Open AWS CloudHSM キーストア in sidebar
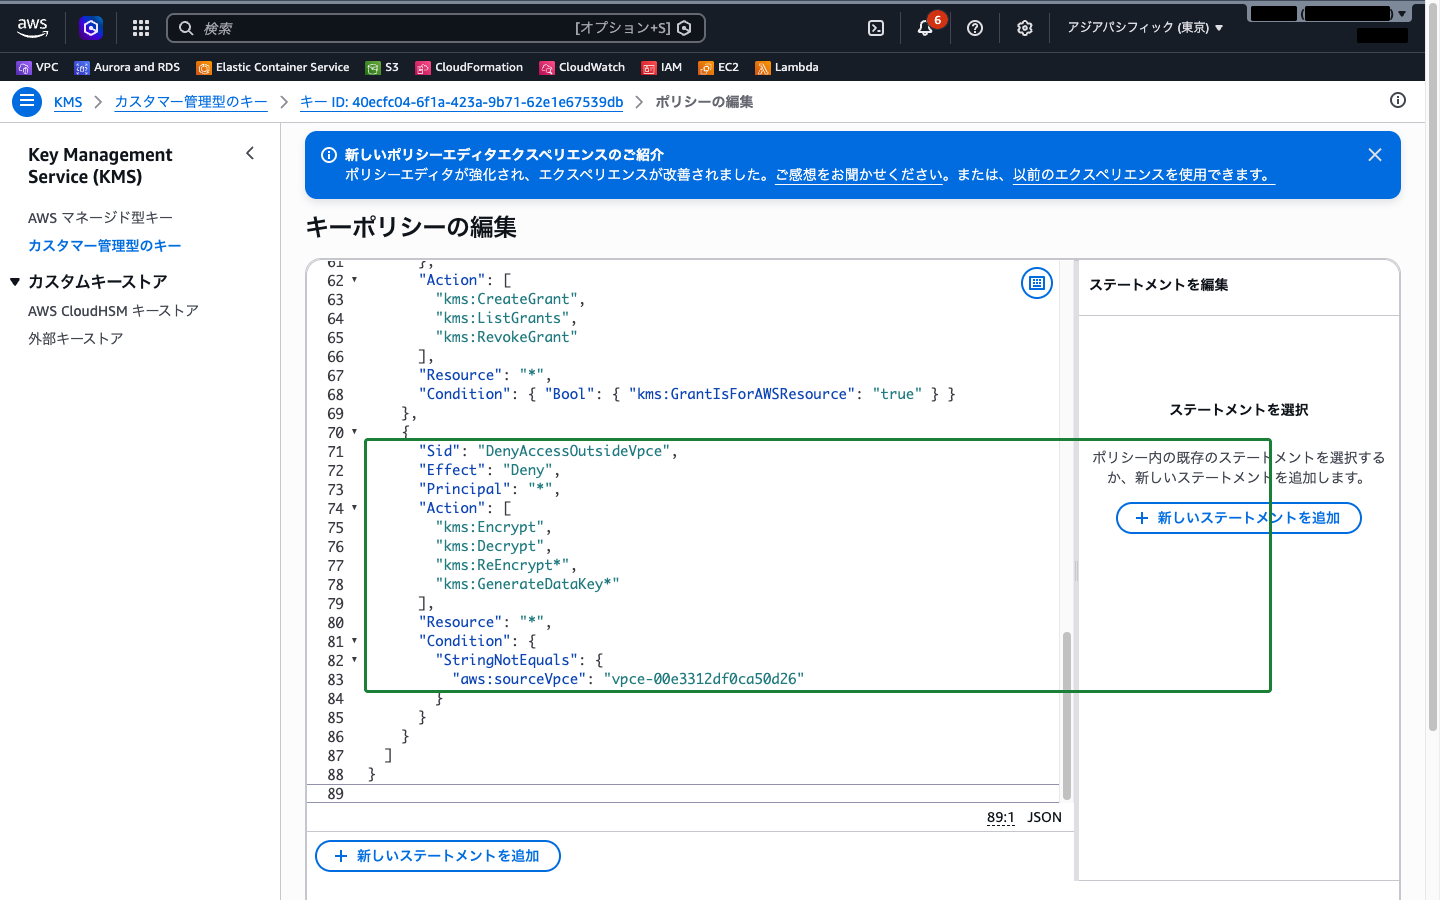 click(113, 310)
